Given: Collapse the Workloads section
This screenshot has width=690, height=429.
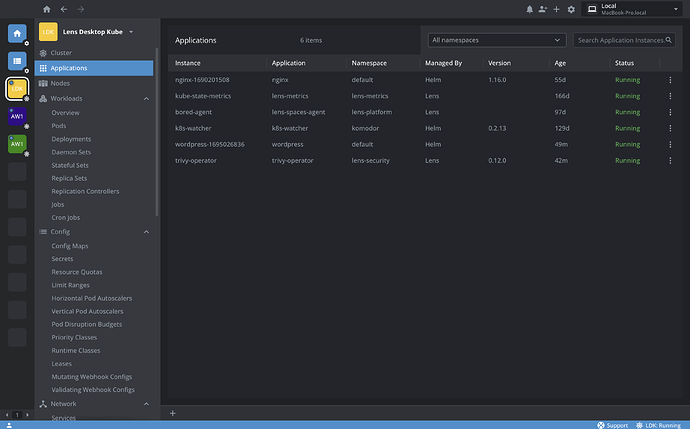Looking at the screenshot, I should point(146,99).
